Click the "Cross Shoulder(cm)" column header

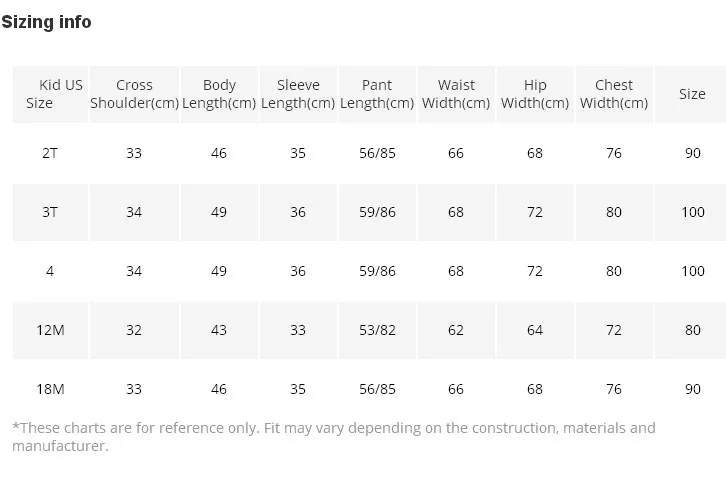click(134, 94)
